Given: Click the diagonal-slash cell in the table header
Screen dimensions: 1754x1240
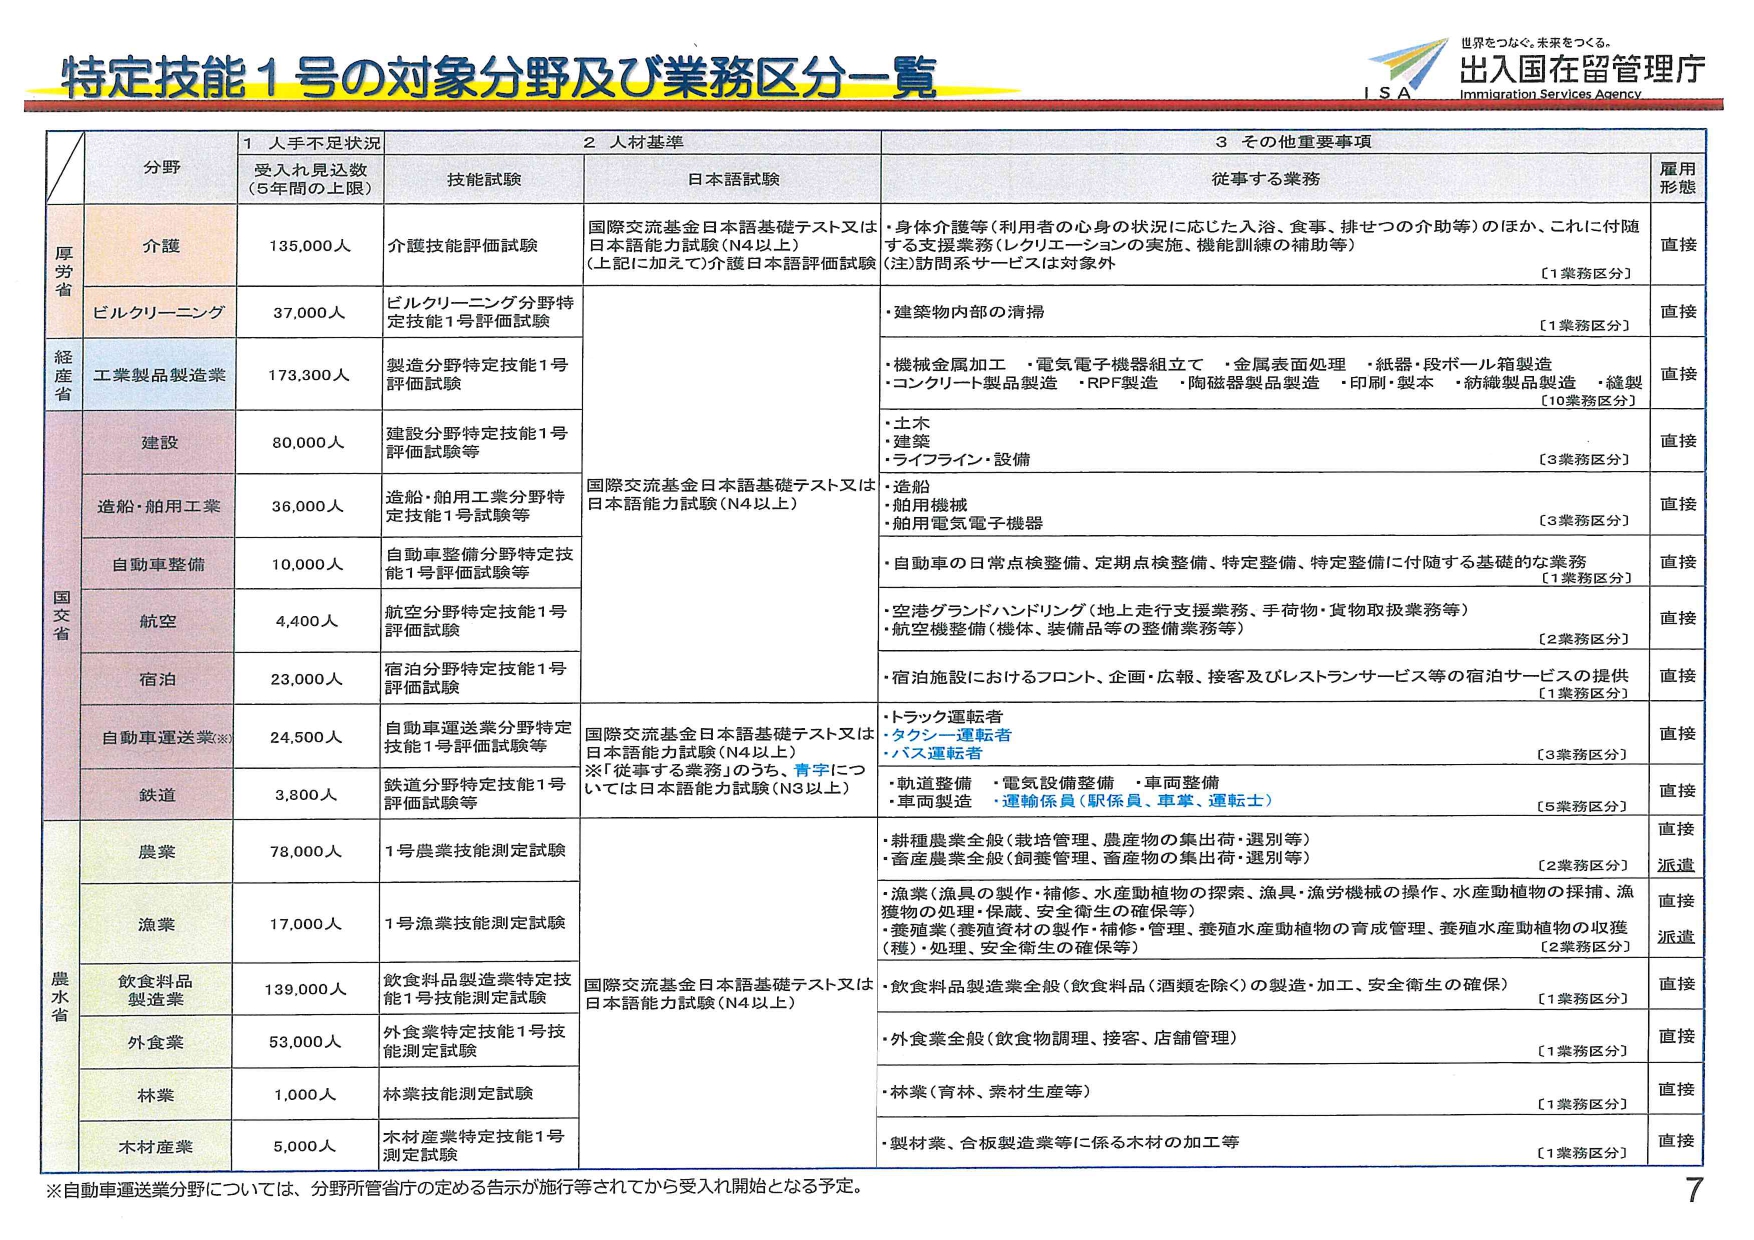Looking at the screenshot, I should [65, 168].
